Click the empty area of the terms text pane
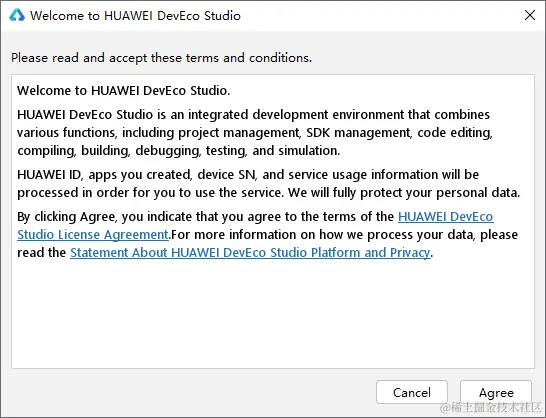The height and width of the screenshot is (418, 546). [x=273, y=314]
